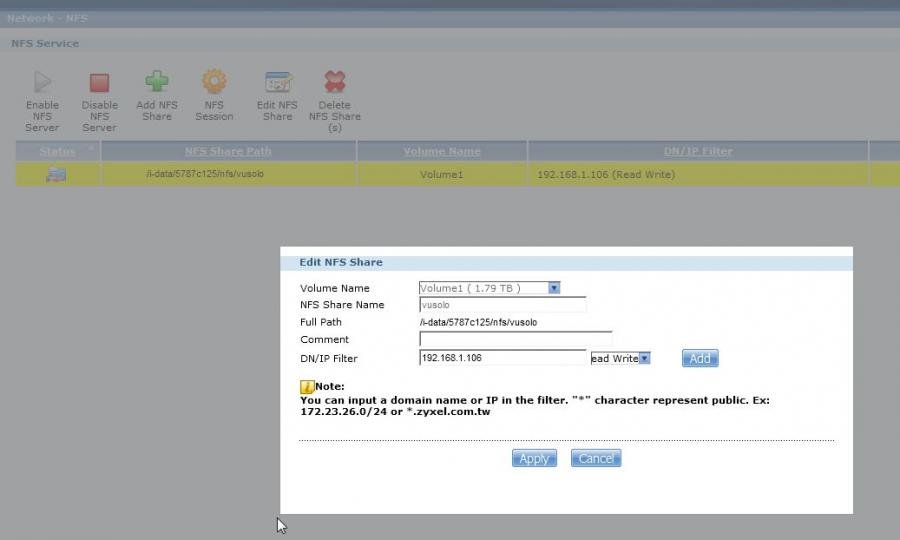This screenshot has width=900, height=540.
Task: Focus the Comment text field
Action: [515, 339]
